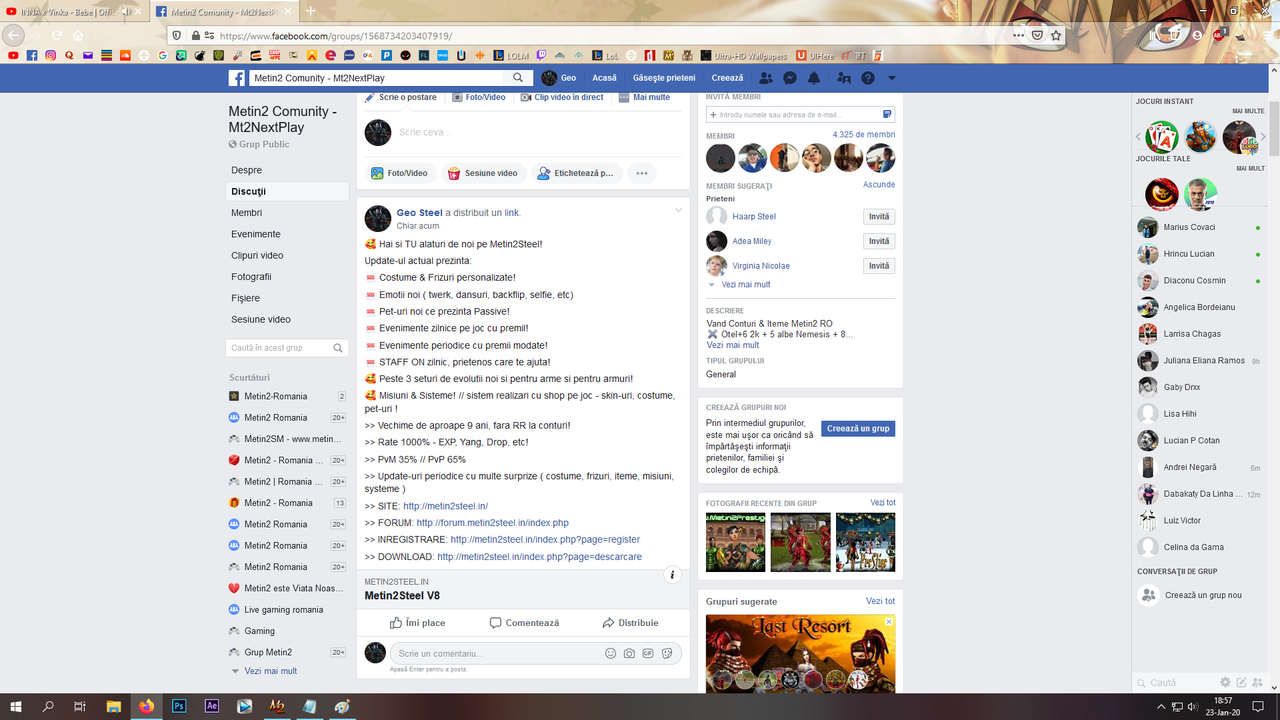Image resolution: width=1280 pixels, height=720 pixels.
Task: Open the Mai multe composer options
Action: 645,97
